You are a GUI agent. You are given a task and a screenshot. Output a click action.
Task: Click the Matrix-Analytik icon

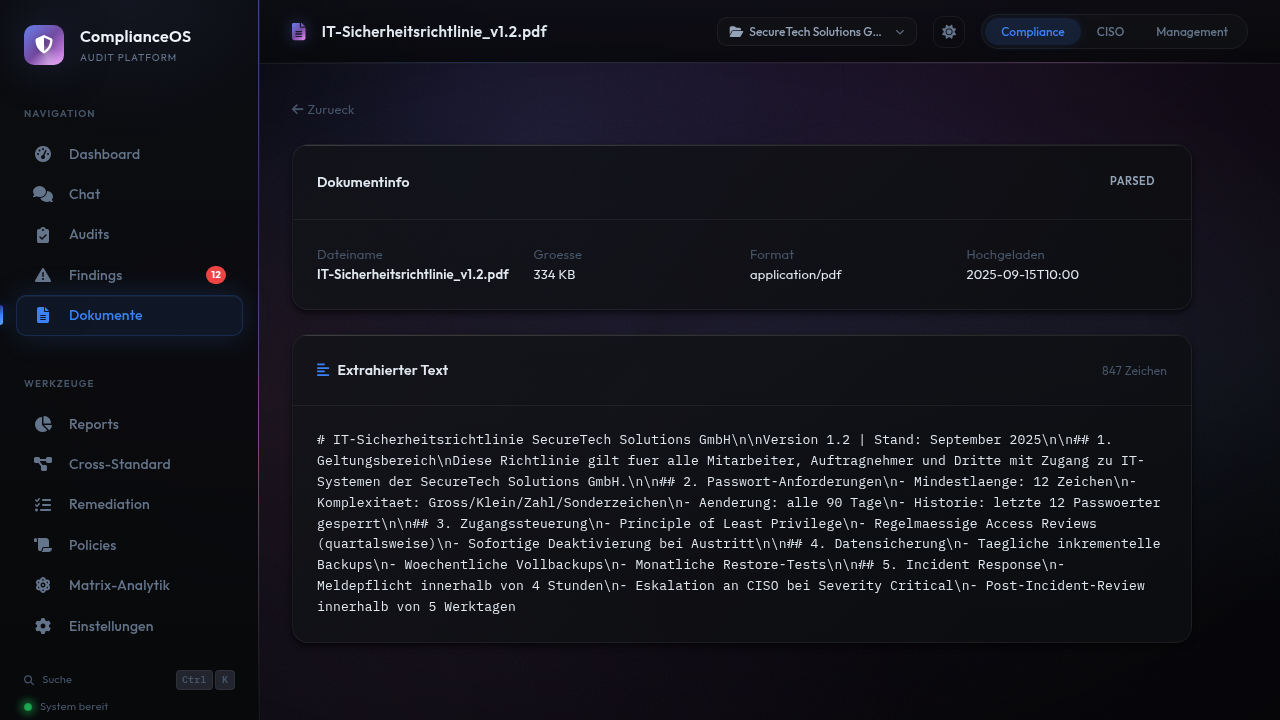43,585
